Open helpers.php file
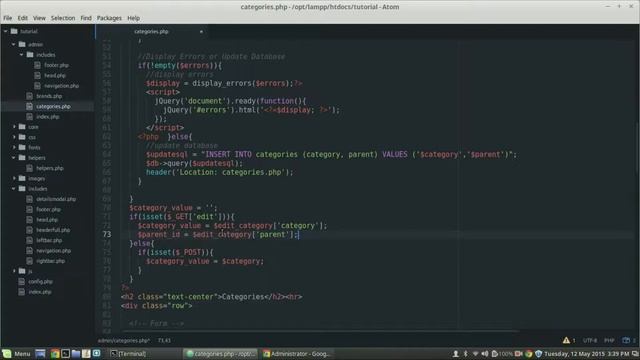 click(50, 168)
